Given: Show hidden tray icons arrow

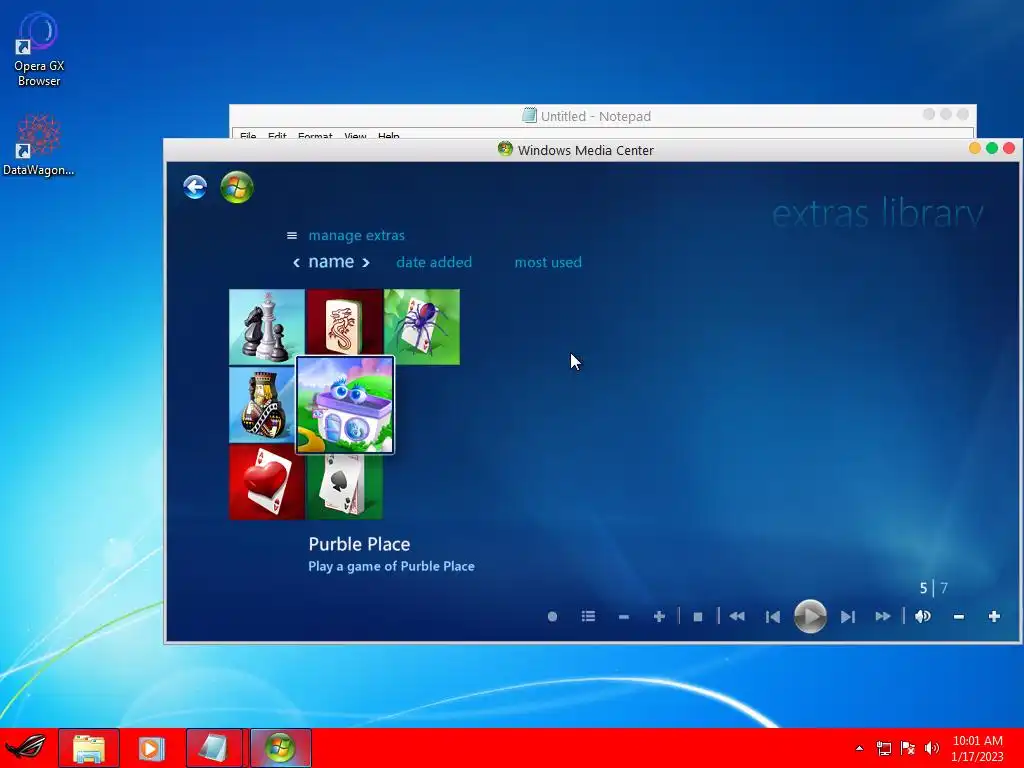Looking at the screenshot, I should [859, 748].
